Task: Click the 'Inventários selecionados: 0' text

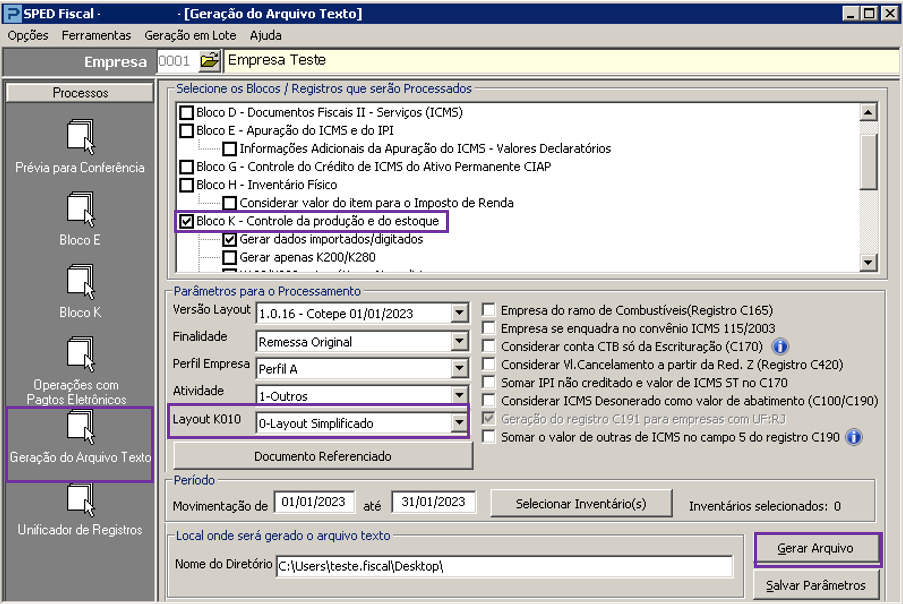Action: click(x=765, y=506)
